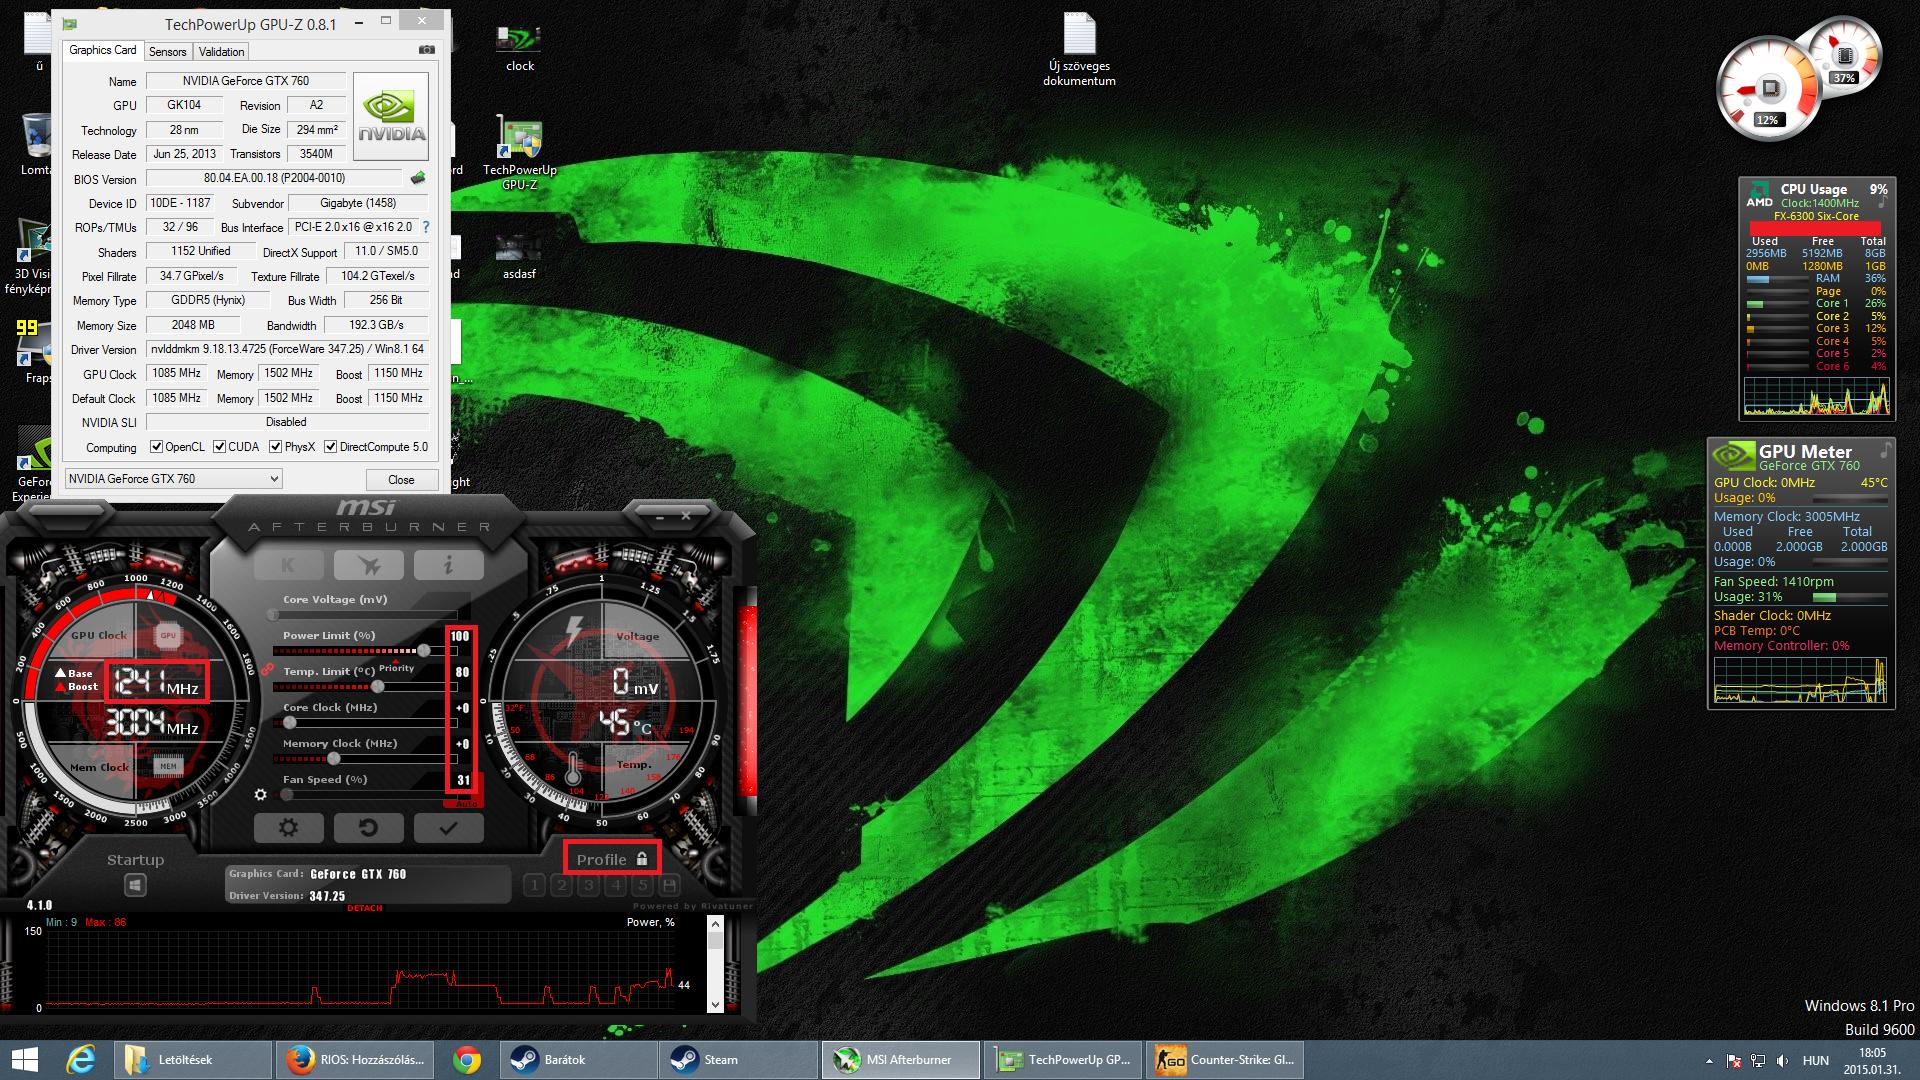
Task: Click monitoring graph scrollbar down arrow
Action: click(715, 1004)
